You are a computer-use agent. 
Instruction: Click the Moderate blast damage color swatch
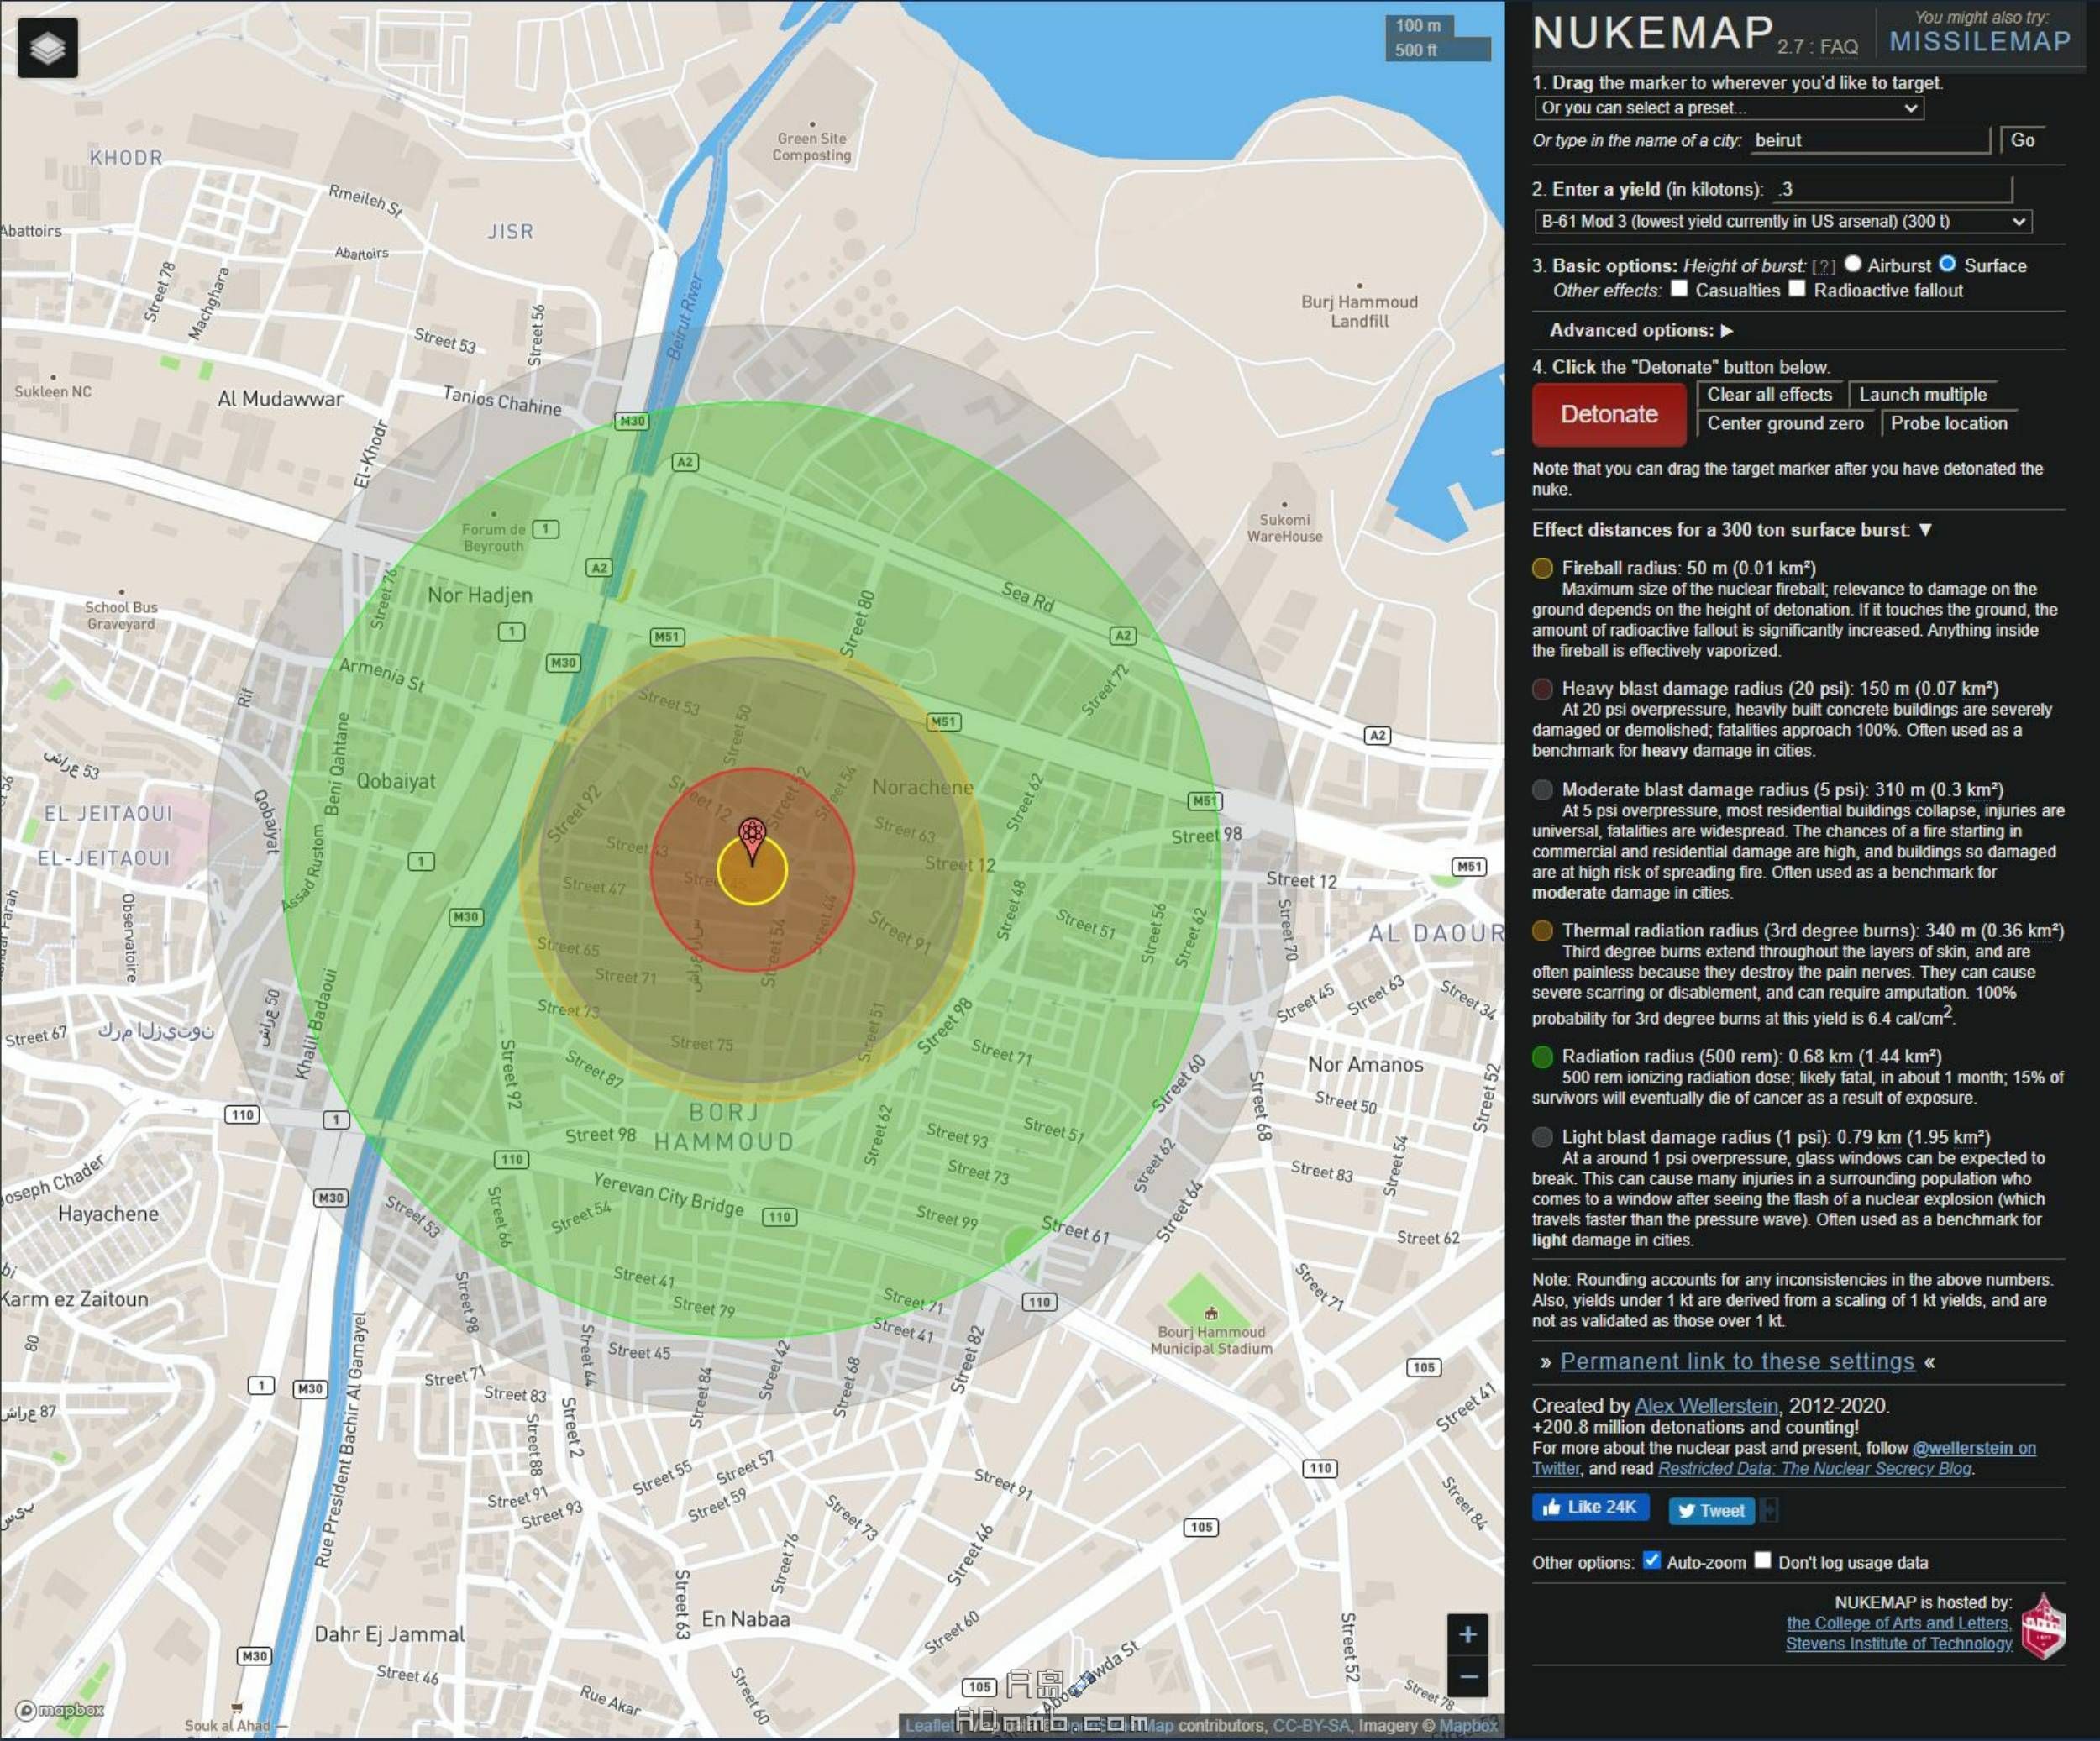(1542, 789)
